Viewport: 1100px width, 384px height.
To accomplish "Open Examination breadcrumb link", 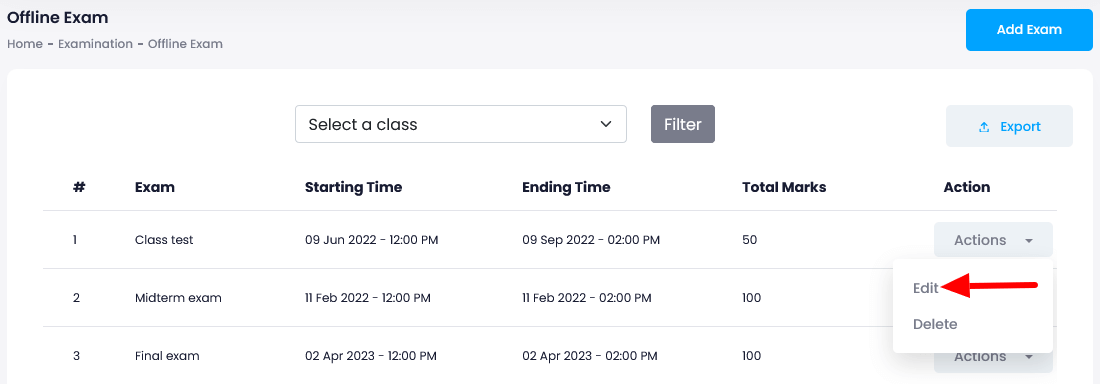I will point(95,44).
